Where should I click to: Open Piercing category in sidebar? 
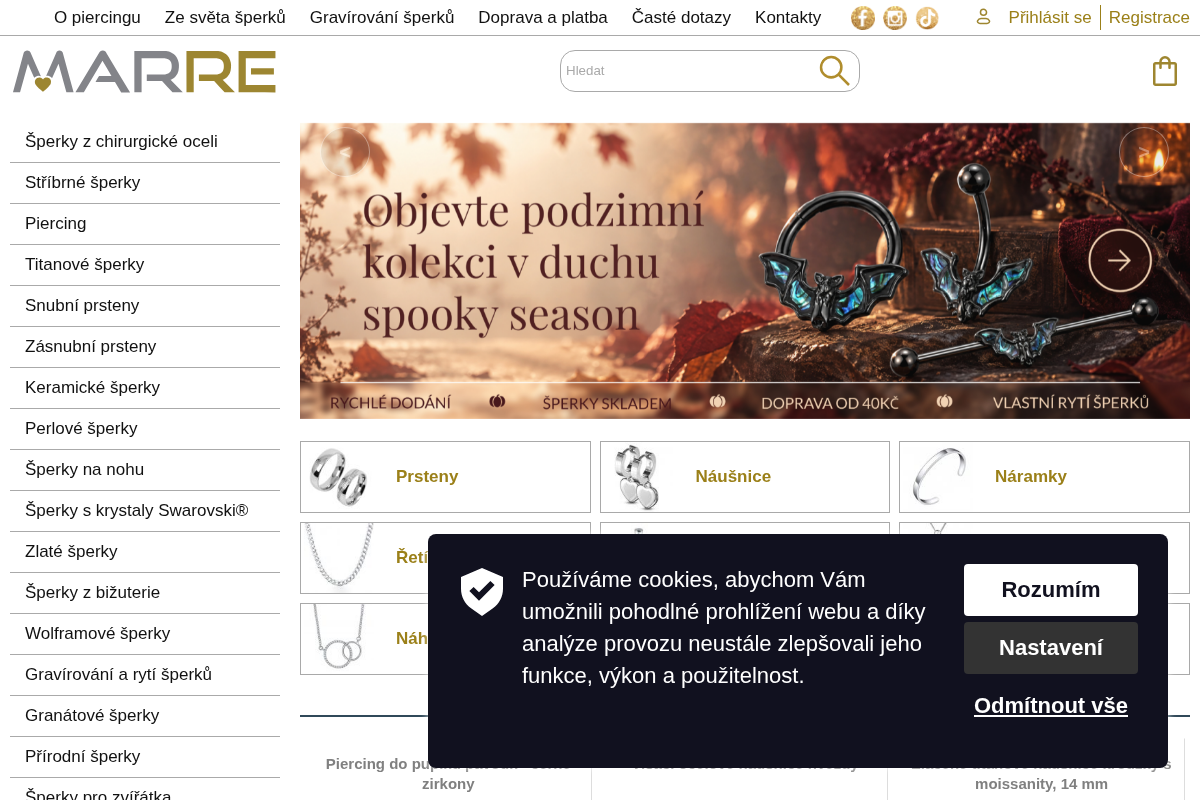[x=145, y=224]
